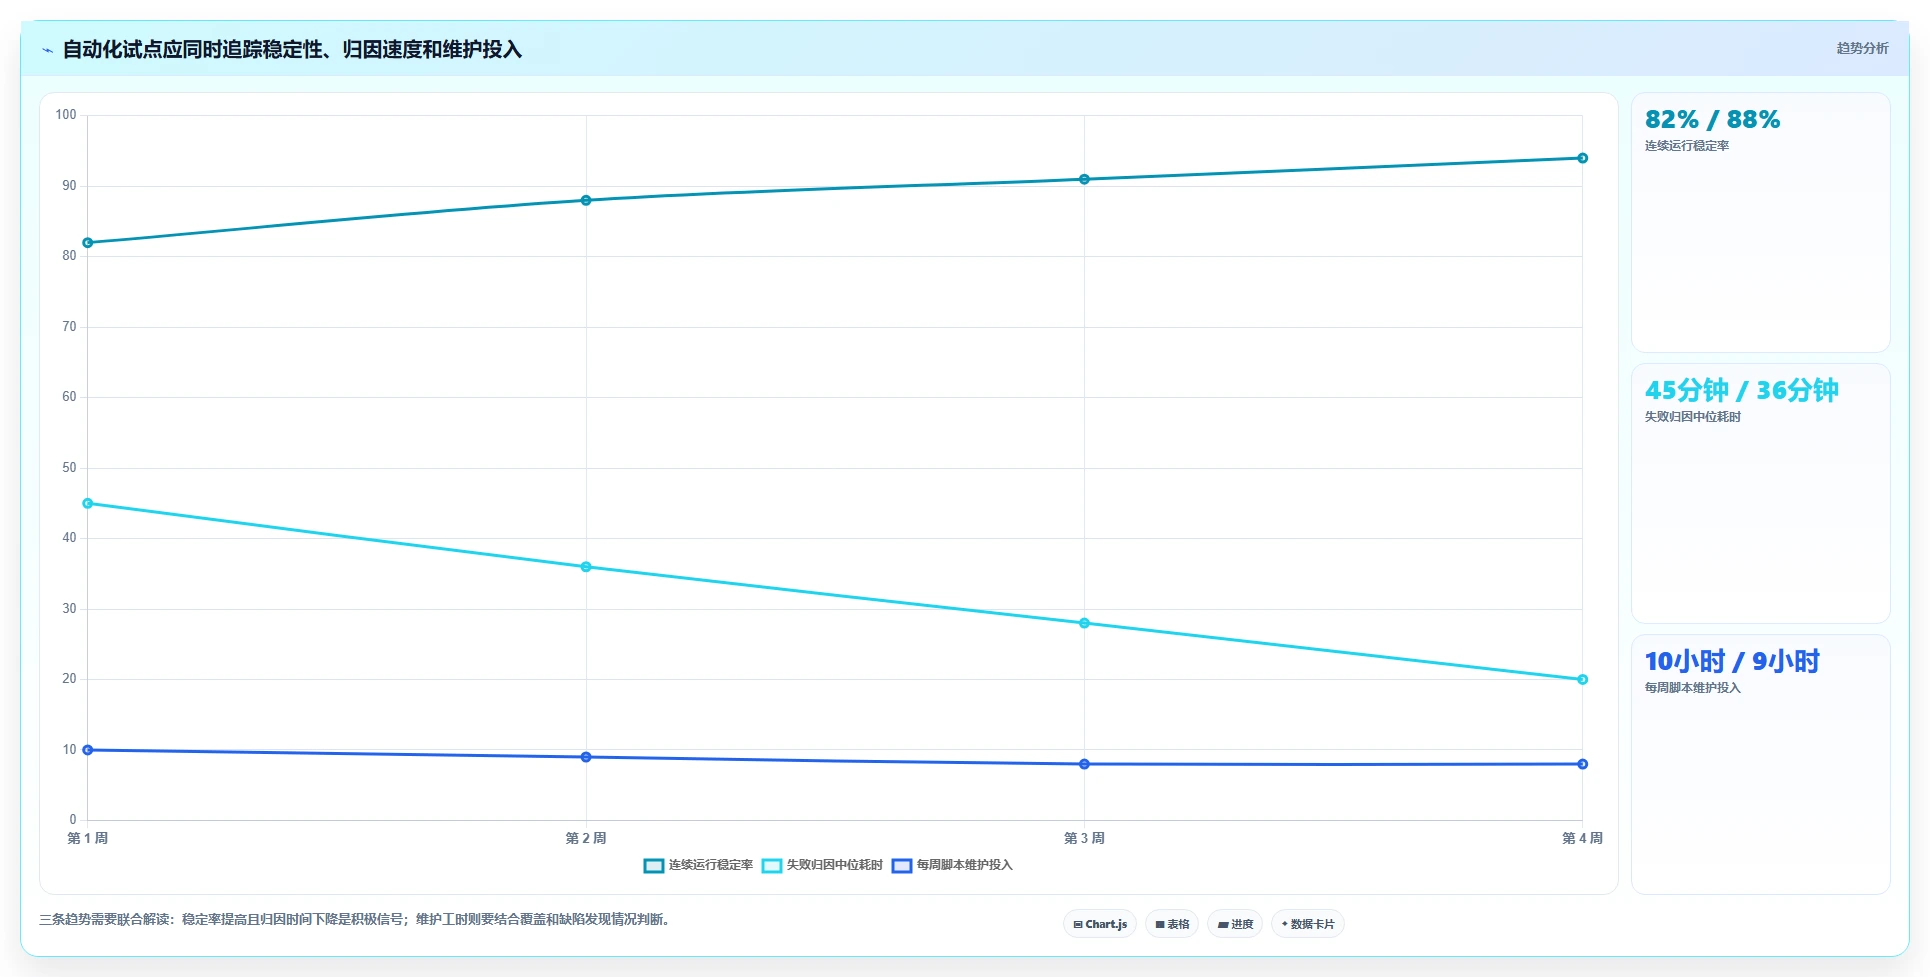Click the 趋势分析 label in header
The width and height of the screenshot is (1930, 977).
pos(1862,48)
